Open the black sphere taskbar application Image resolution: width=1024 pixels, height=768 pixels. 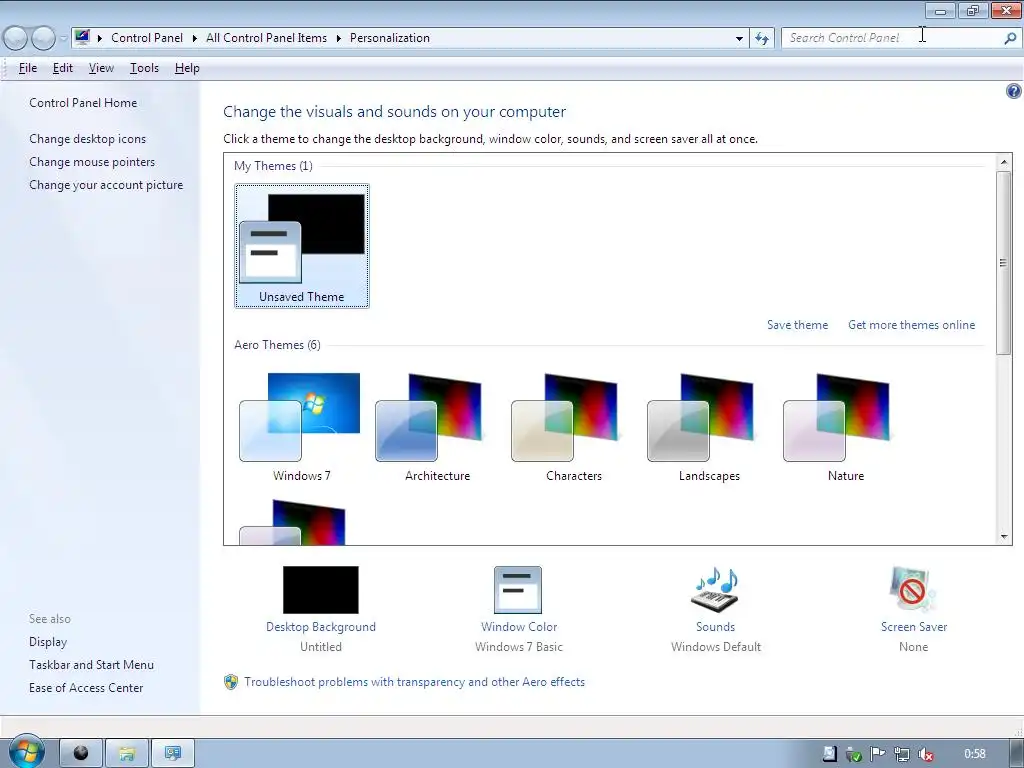tap(81, 754)
